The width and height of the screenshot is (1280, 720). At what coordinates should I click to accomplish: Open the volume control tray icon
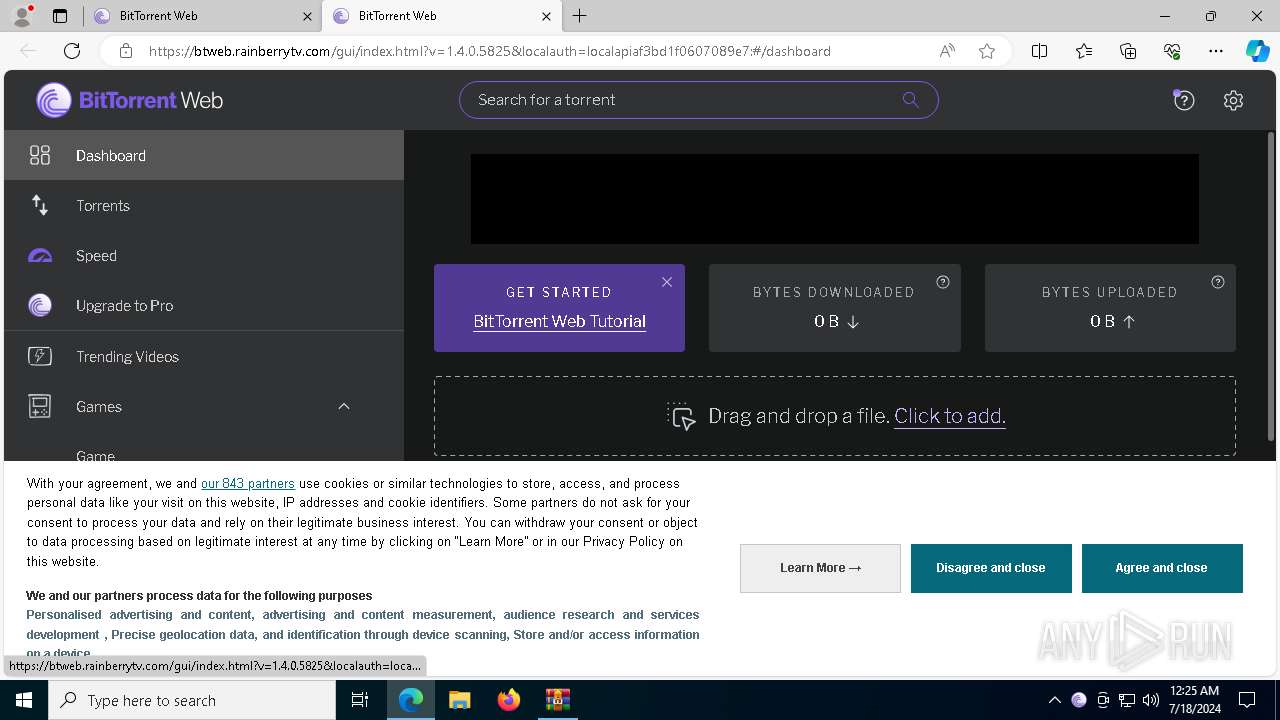point(1151,700)
